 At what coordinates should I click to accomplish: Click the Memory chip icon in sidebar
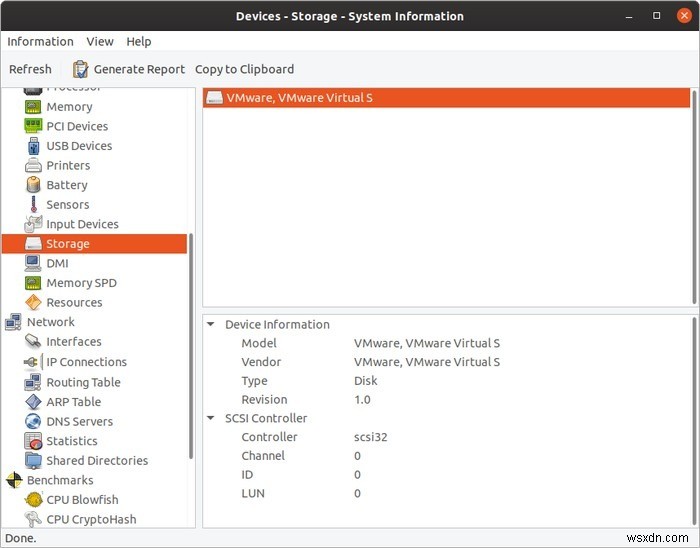33,107
